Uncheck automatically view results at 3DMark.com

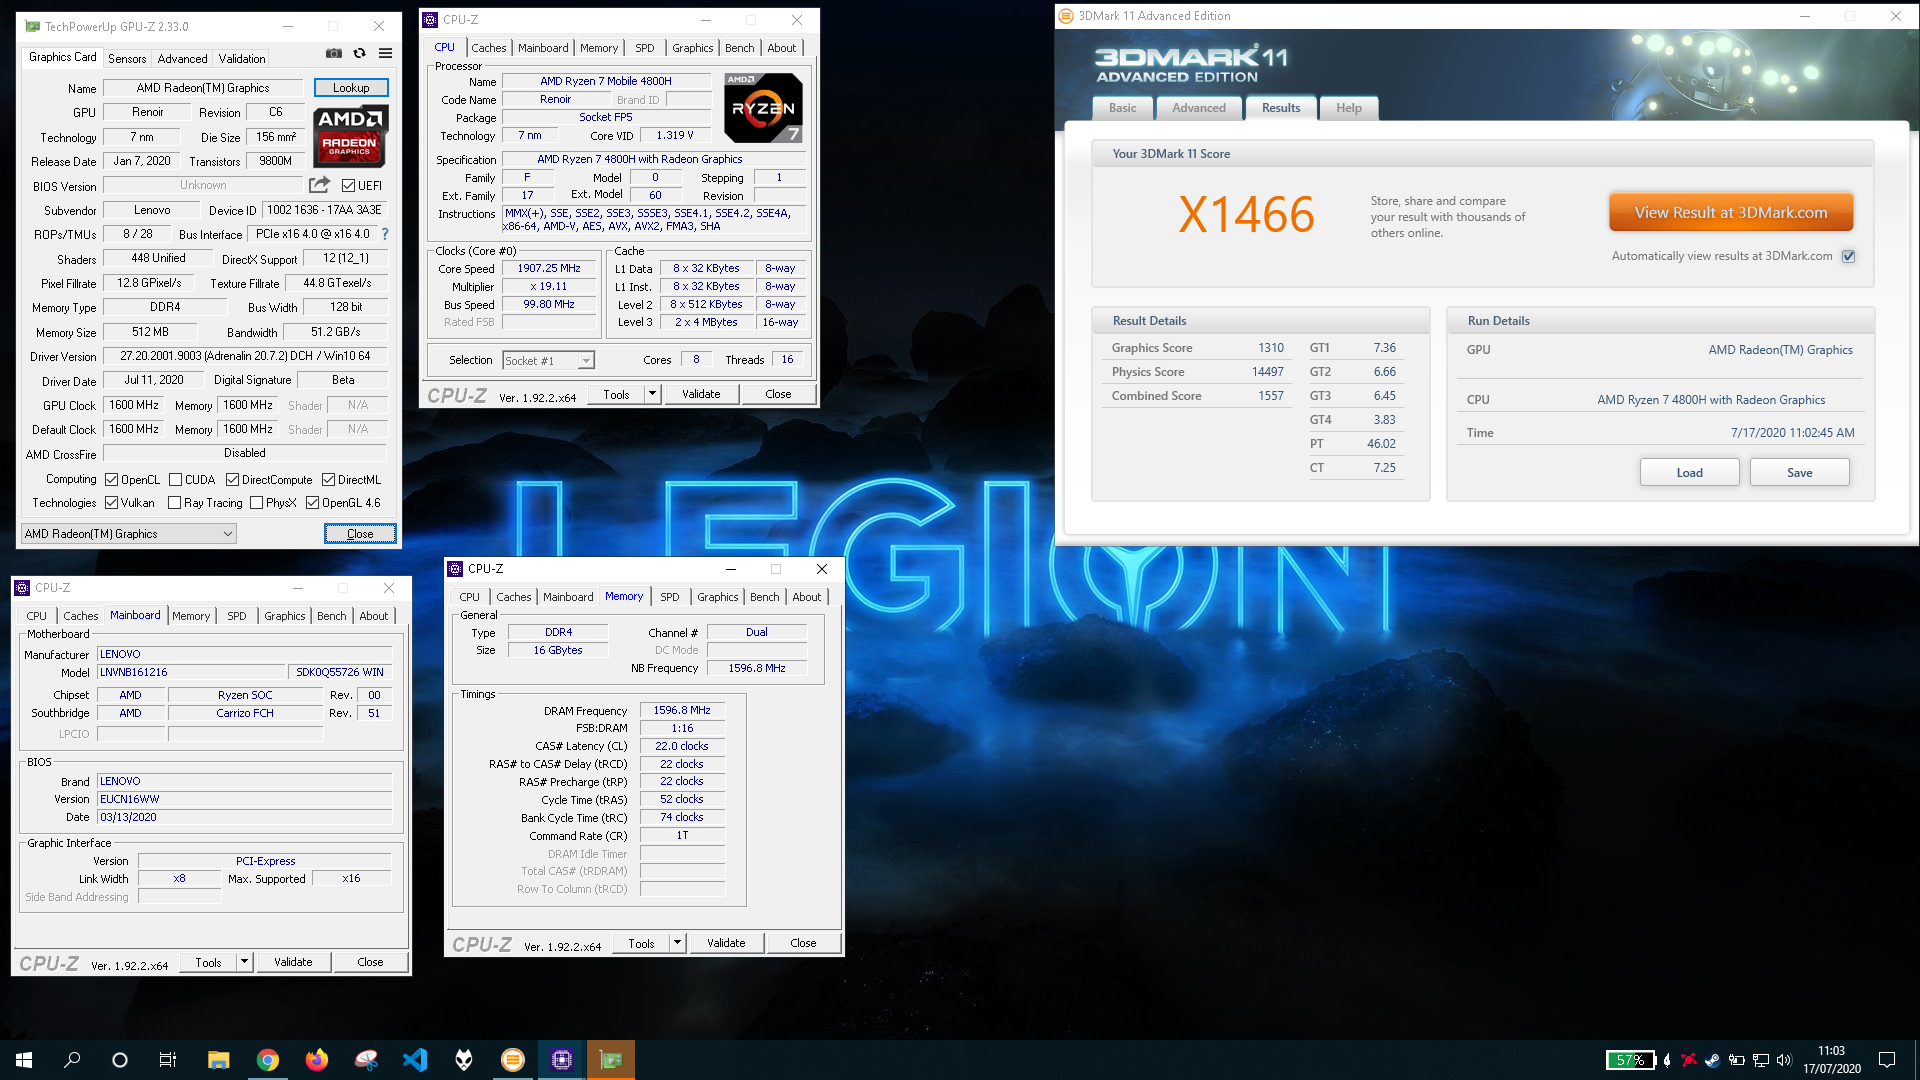(1849, 256)
